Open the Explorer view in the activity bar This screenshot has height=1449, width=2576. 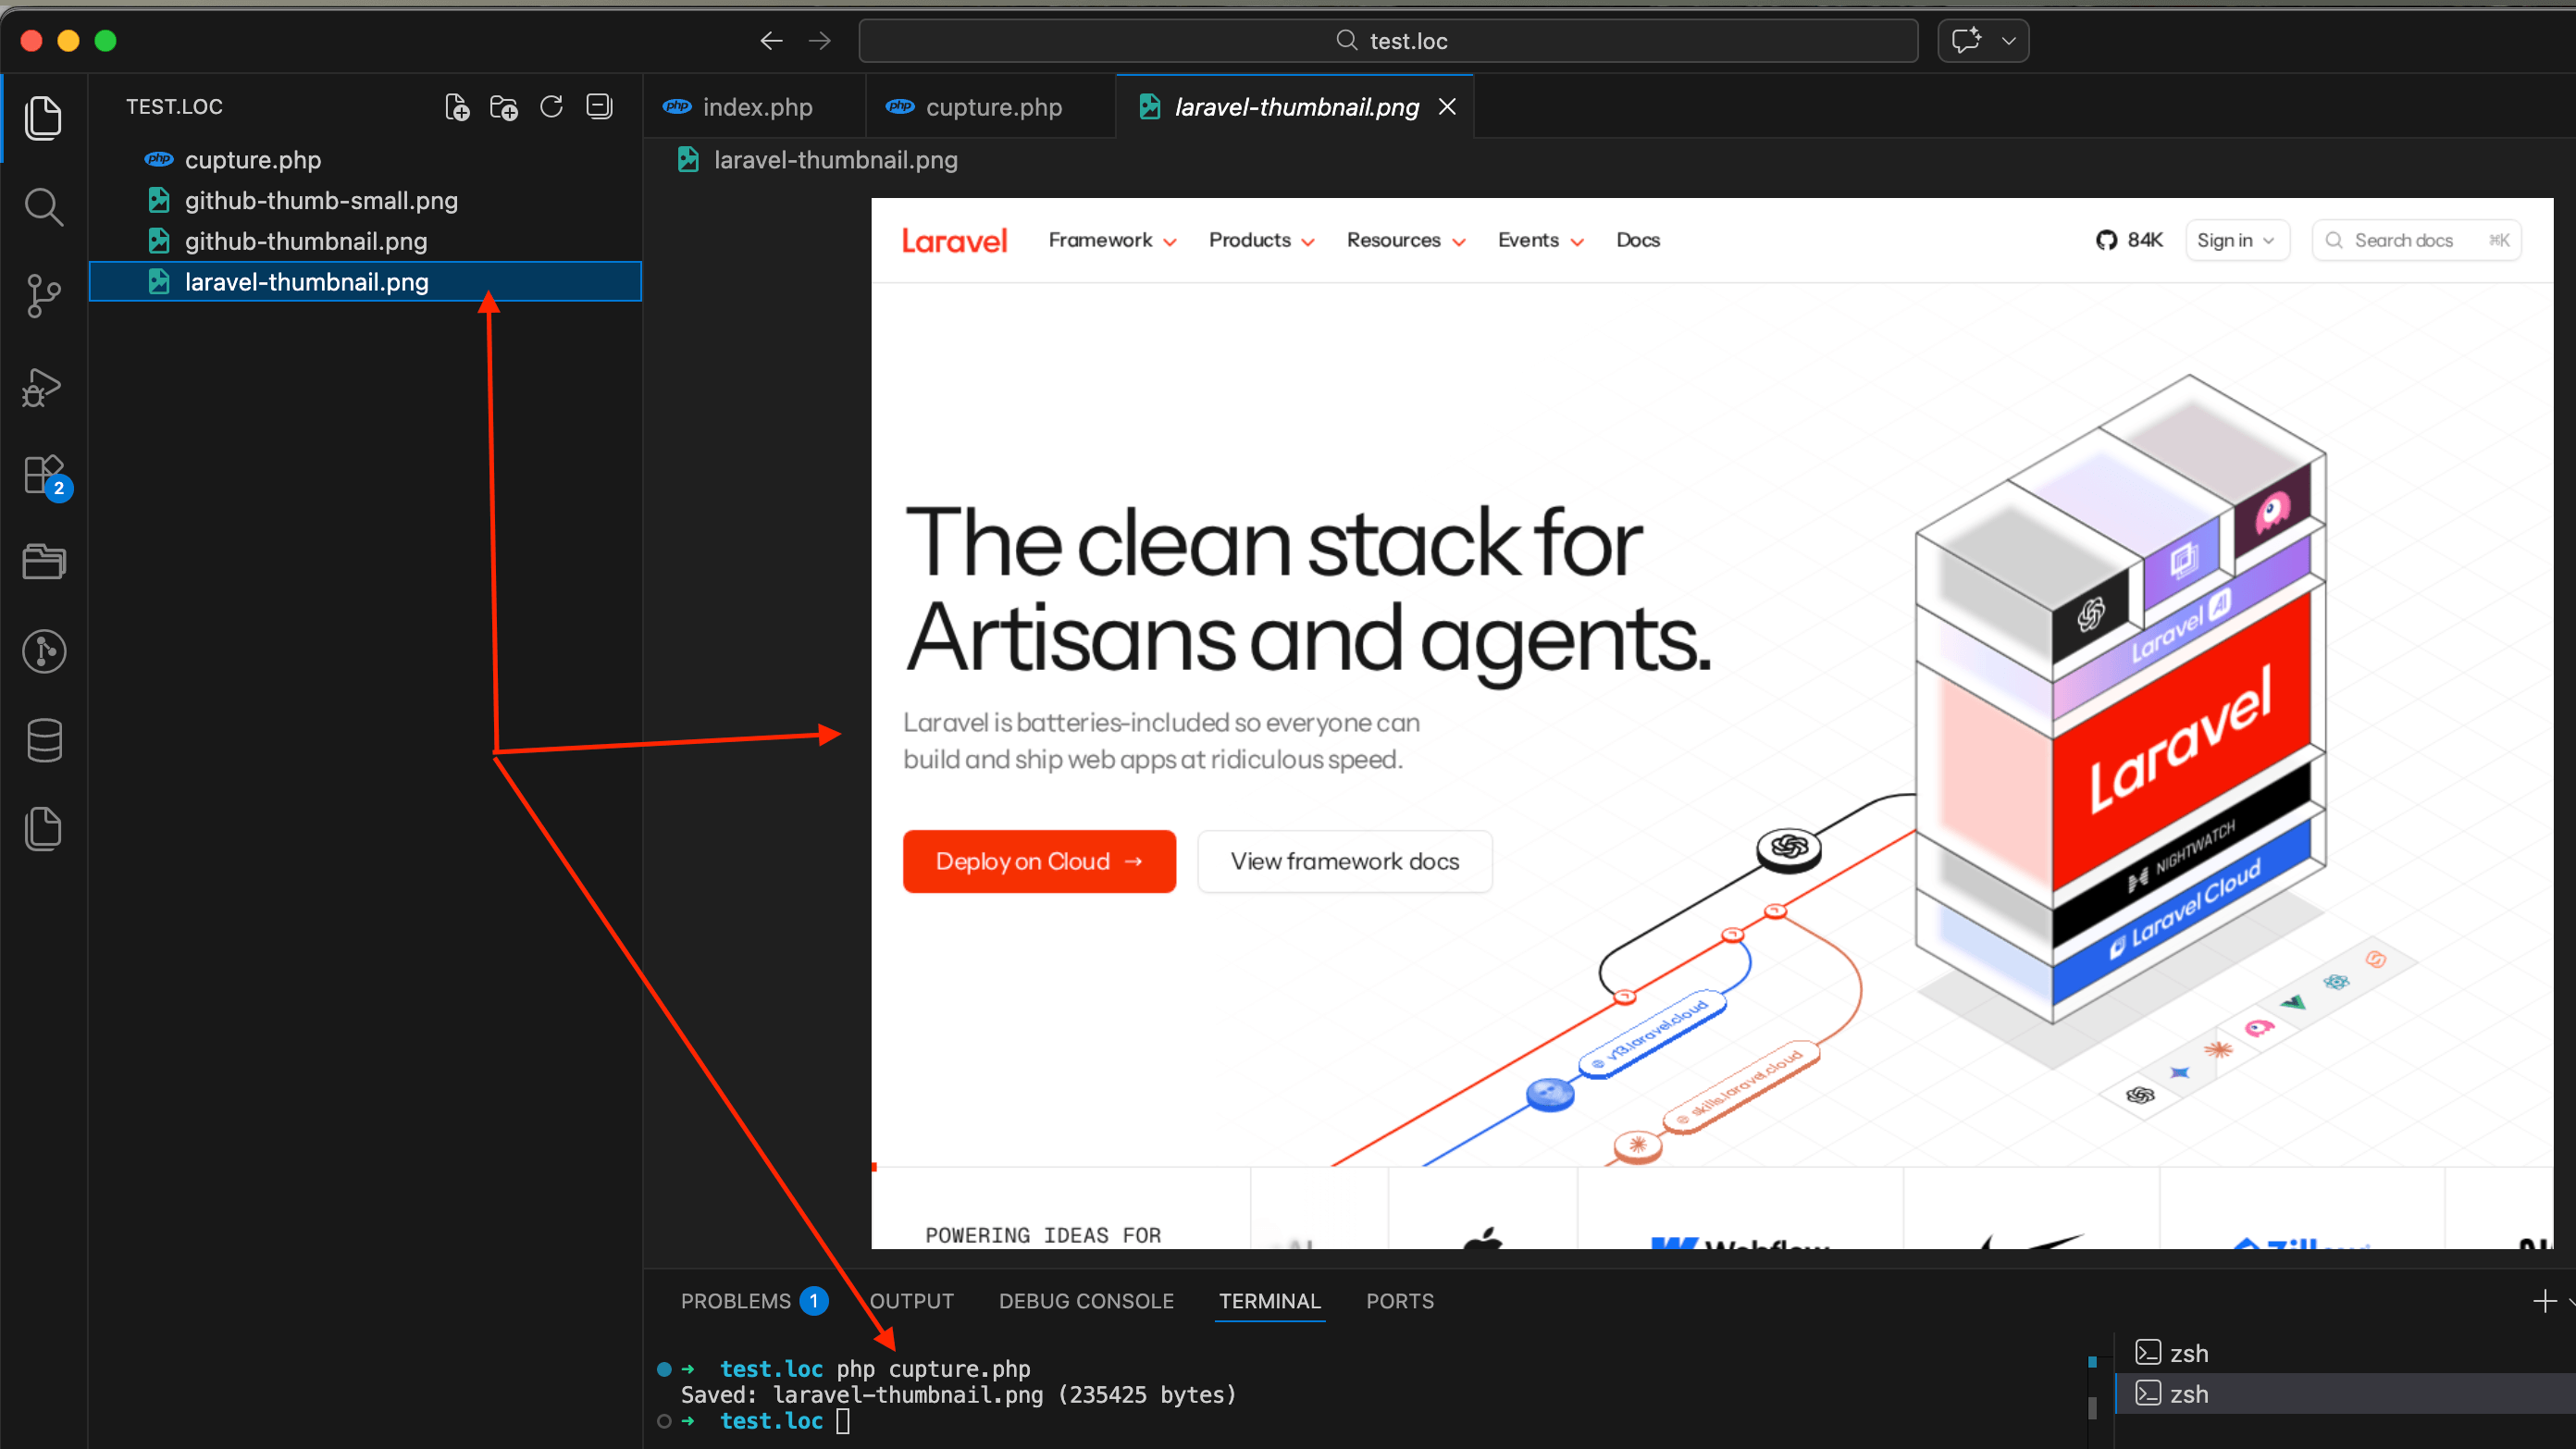(44, 117)
